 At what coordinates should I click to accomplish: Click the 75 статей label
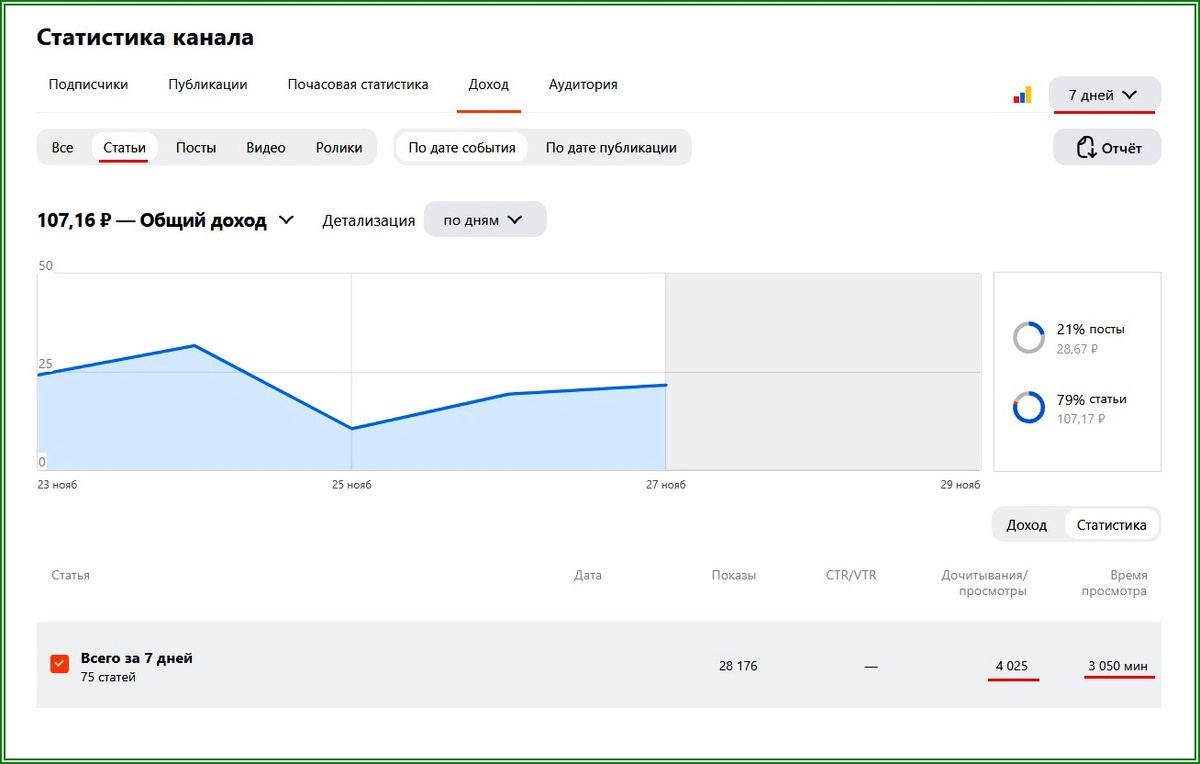[x=108, y=677]
